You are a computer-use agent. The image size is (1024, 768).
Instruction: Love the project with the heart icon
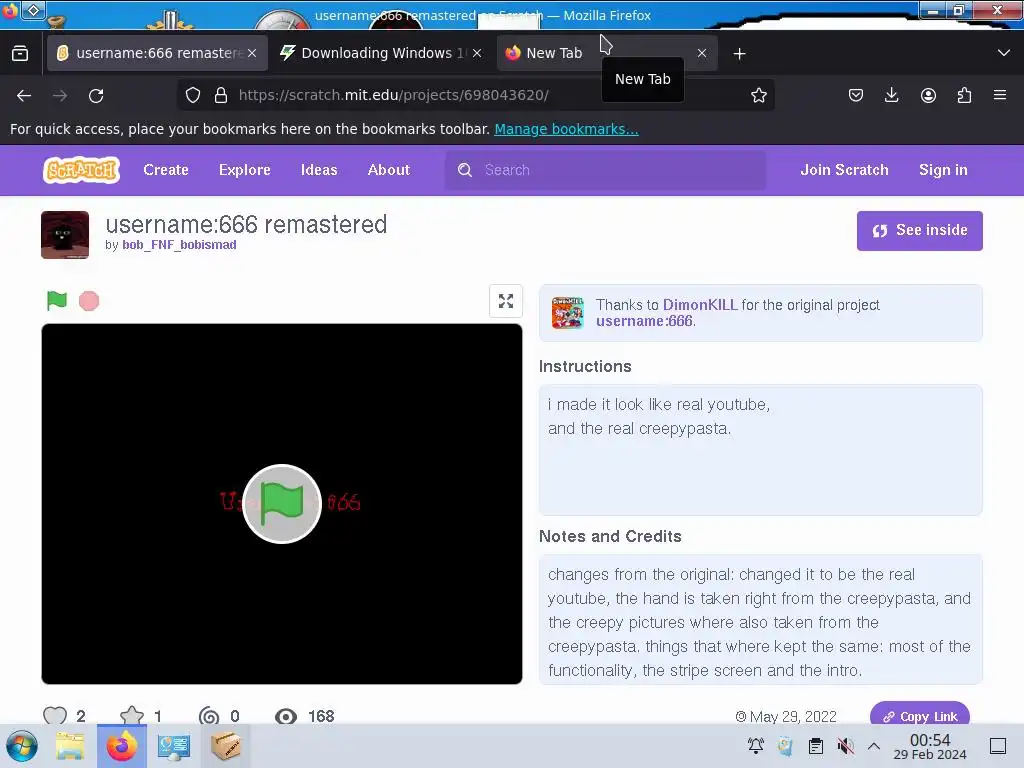(55, 716)
